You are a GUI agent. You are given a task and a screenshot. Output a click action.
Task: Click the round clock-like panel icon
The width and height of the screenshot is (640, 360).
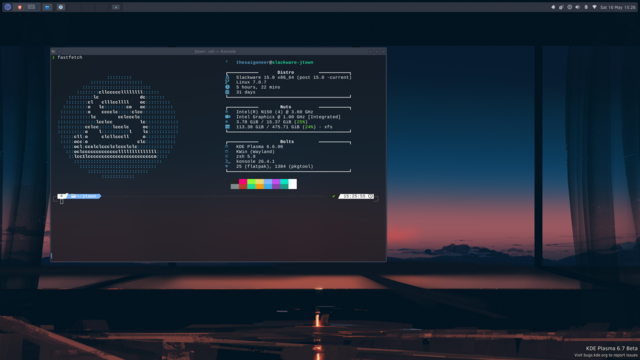pos(60,7)
